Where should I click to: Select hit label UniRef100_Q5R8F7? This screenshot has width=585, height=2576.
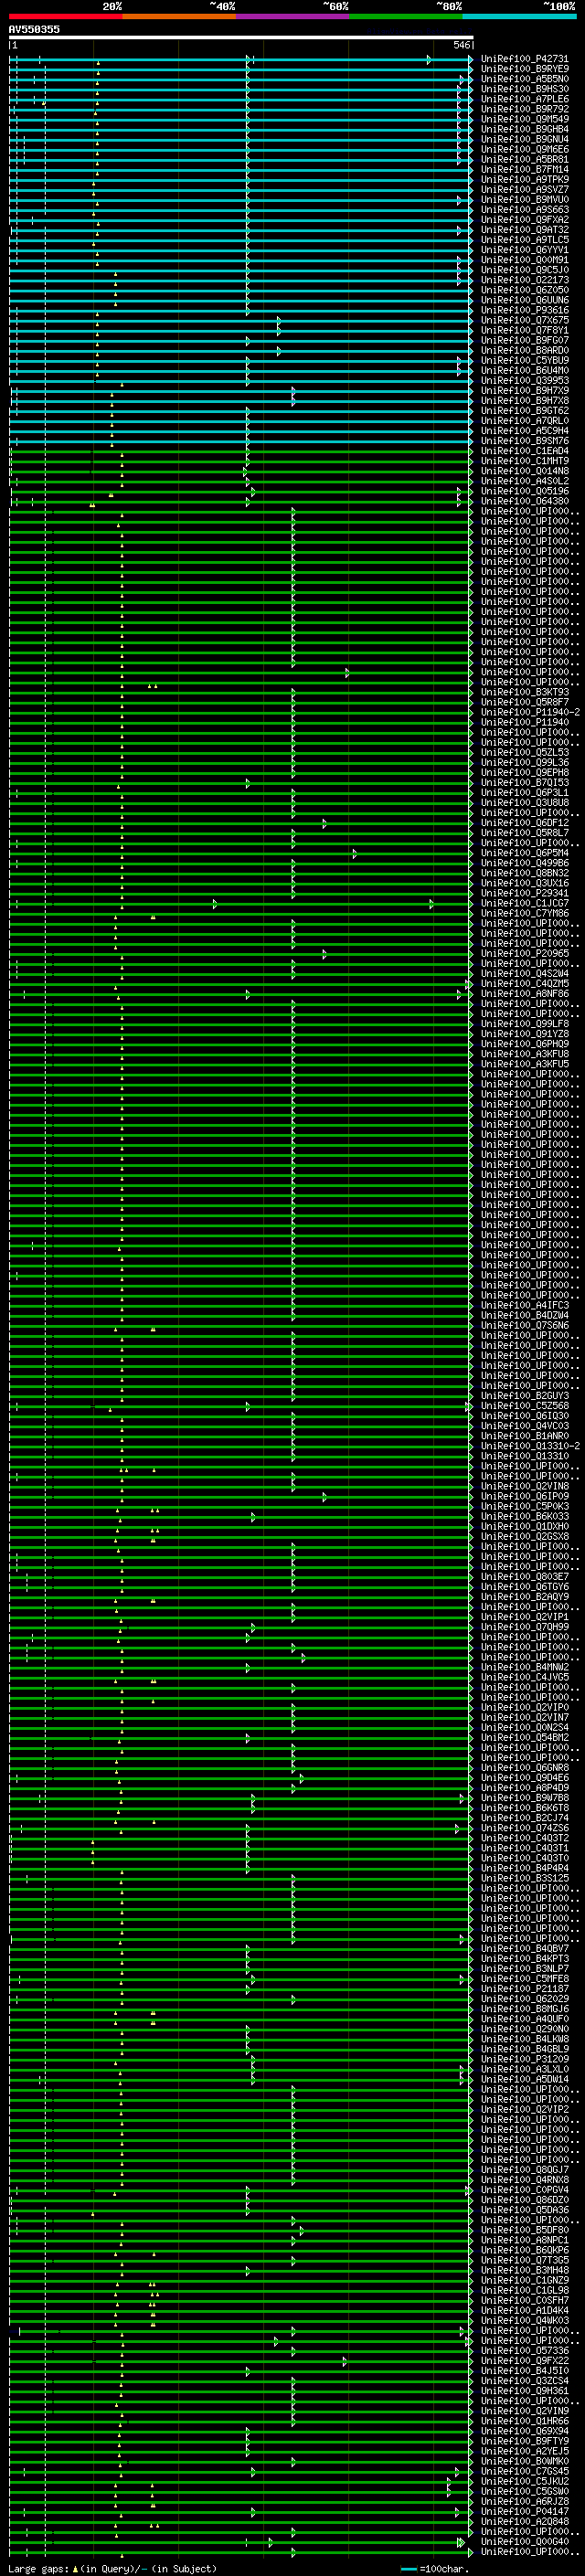(524, 702)
